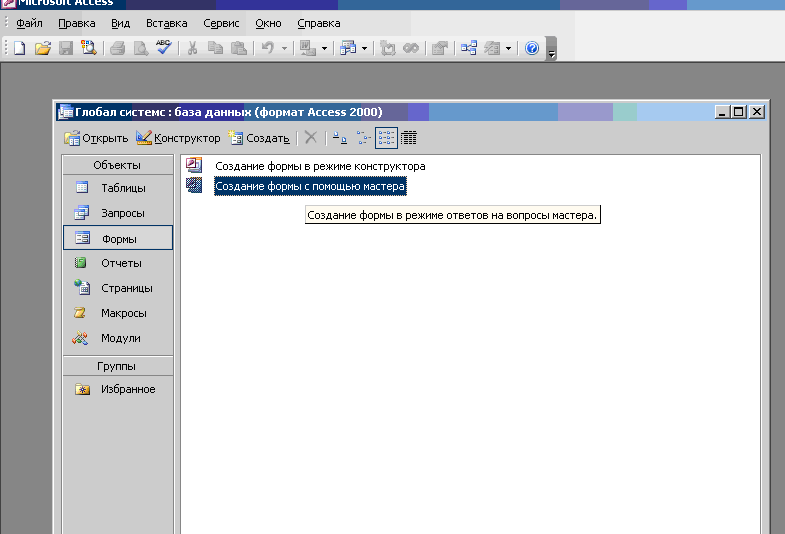
Task: Expand the New Object dropdown arrow
Action: pyautogui.click(x=508, y=48)
